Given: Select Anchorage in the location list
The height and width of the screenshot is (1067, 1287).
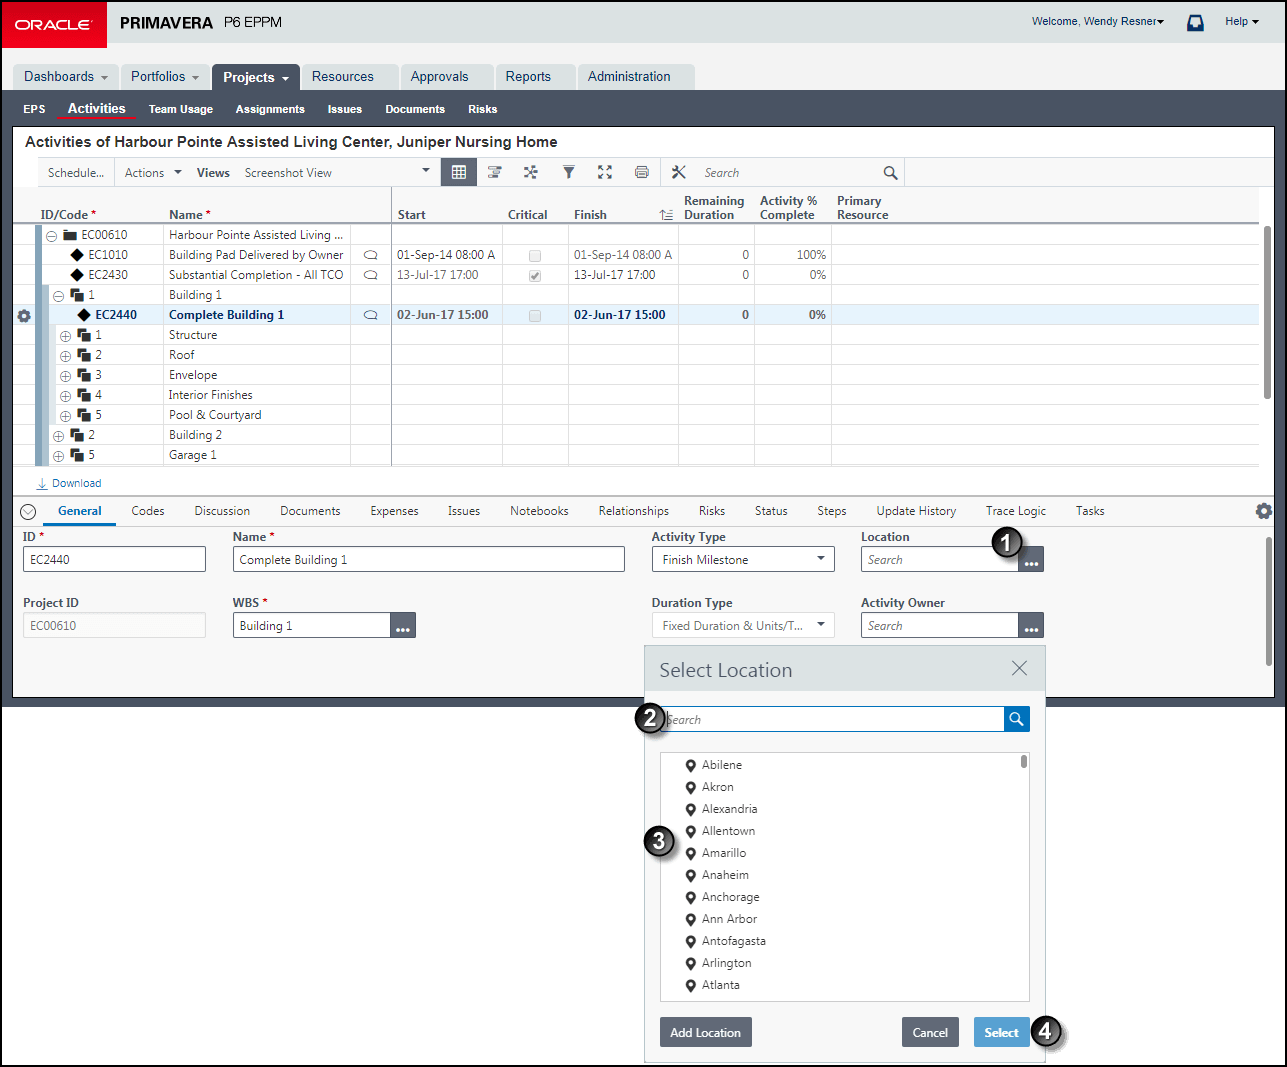Looking at the screenshot, I should [x=731, y=897].
